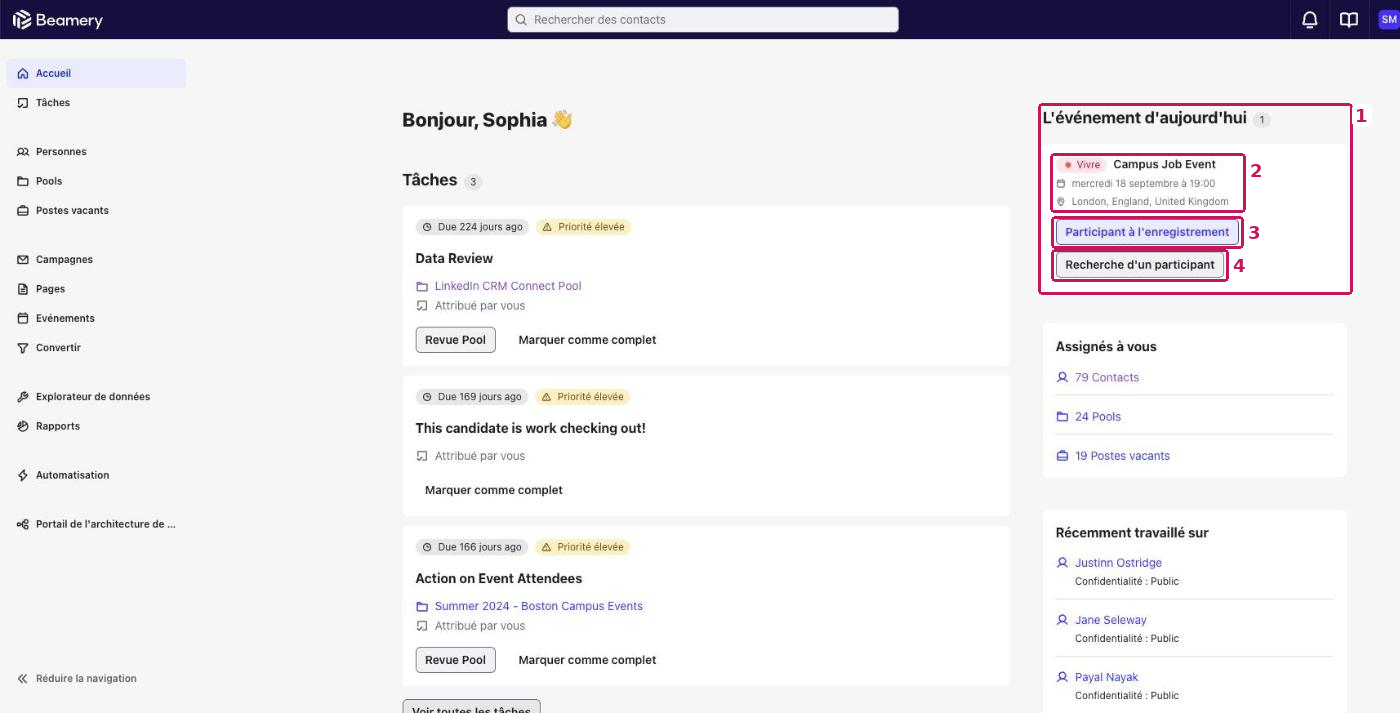The image size is (1400, 713).
Task: Open Payal Nayak contact
Action: click(x=1106, y=677)
